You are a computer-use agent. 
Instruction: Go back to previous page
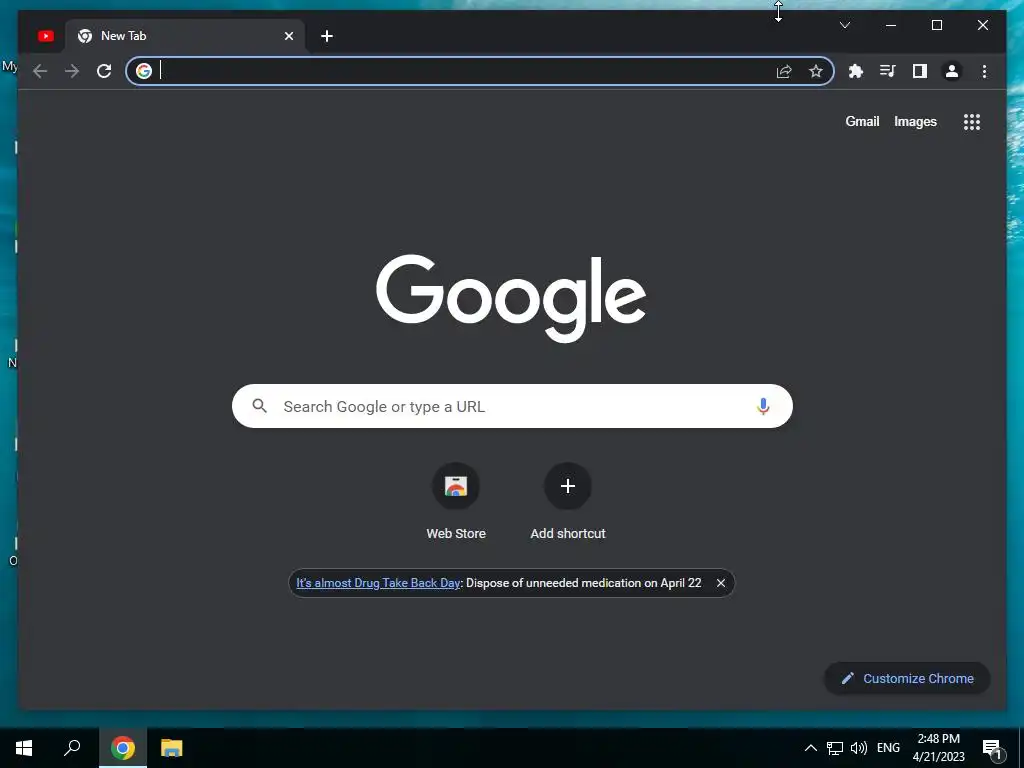pyautogui.click(x=40, y=71)
